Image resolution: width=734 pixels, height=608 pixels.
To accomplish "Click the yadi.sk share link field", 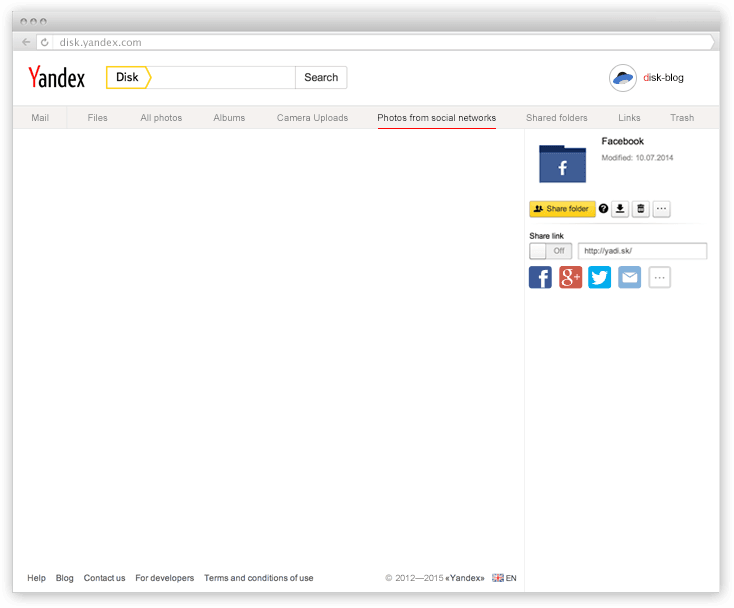I will [x=642, y=251].
